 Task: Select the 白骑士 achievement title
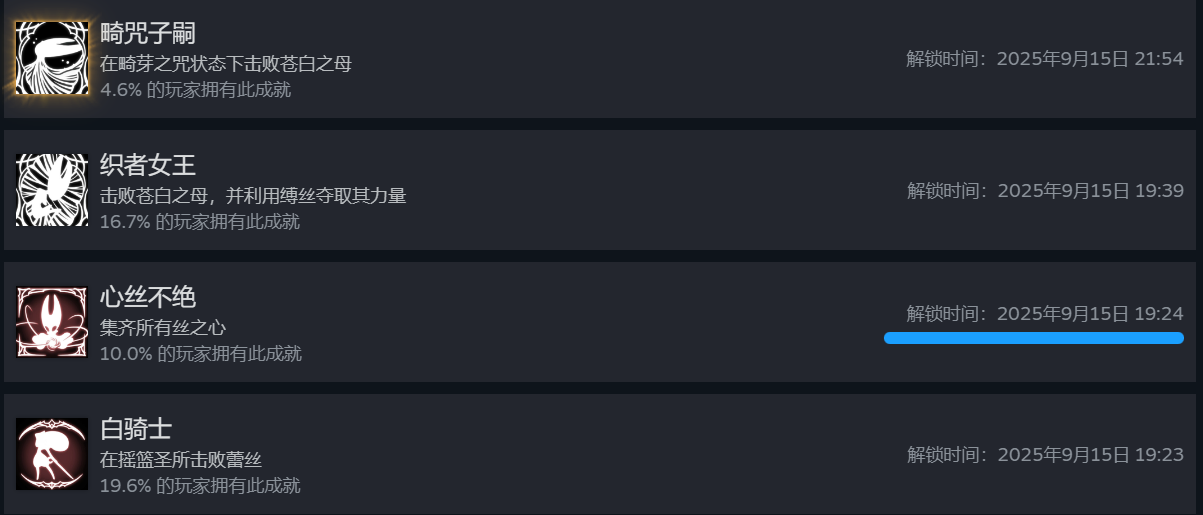pyautogui.click(x=136, y=429)
